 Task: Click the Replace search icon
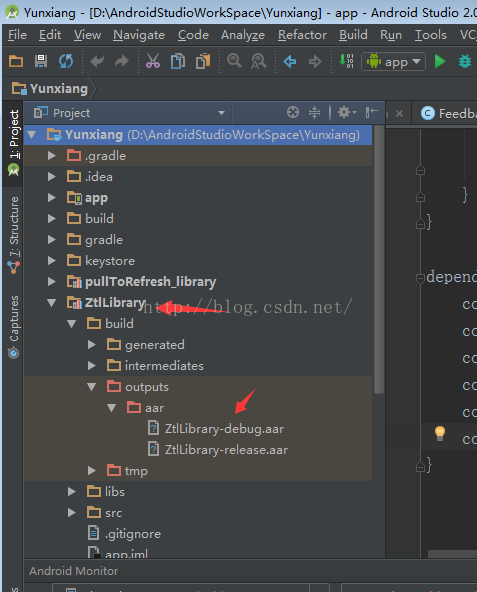pos(259,61)
